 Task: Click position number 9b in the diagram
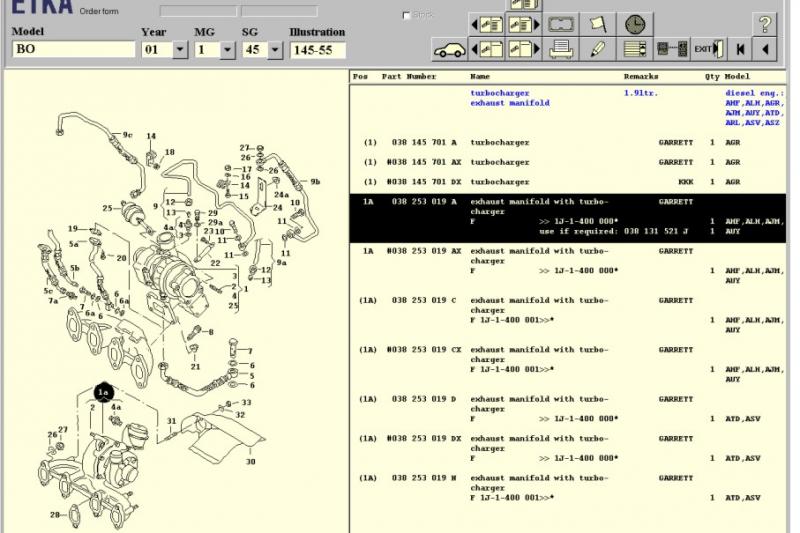click(x=315, y=182)
